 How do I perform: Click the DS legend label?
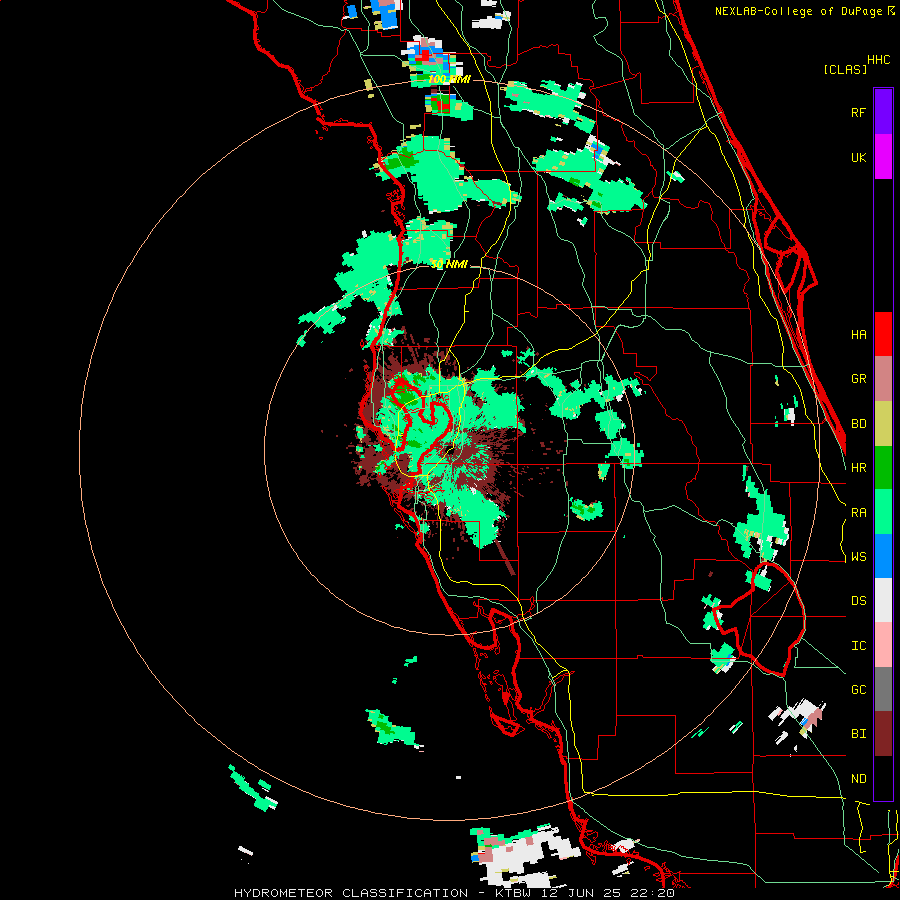pos(859,601)
